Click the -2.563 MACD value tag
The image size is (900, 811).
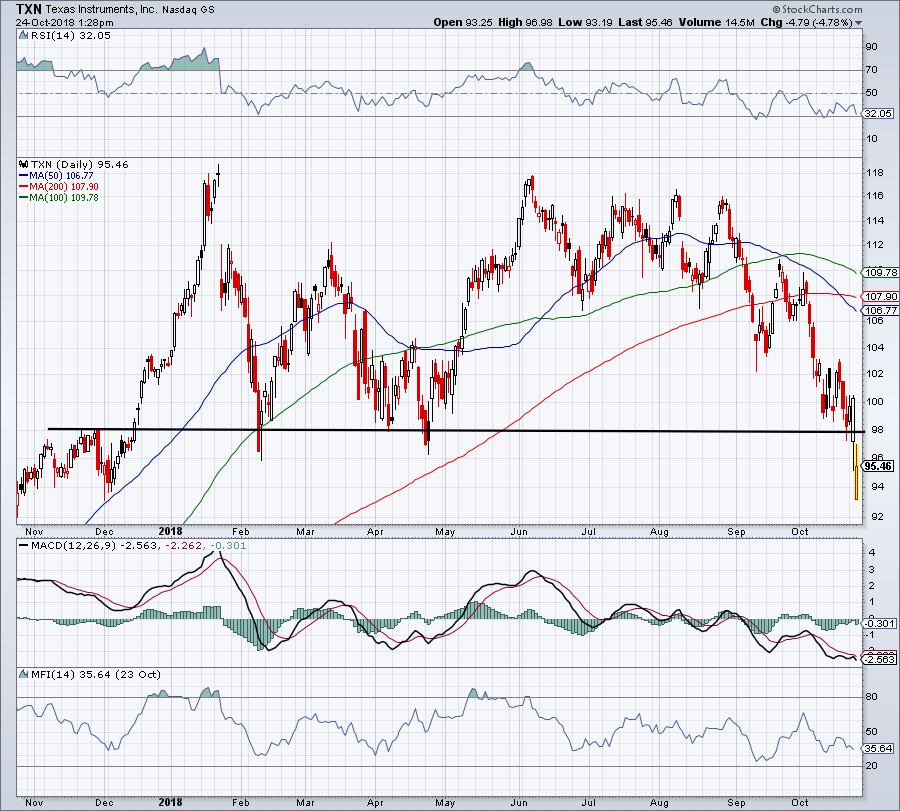point(879,659)
